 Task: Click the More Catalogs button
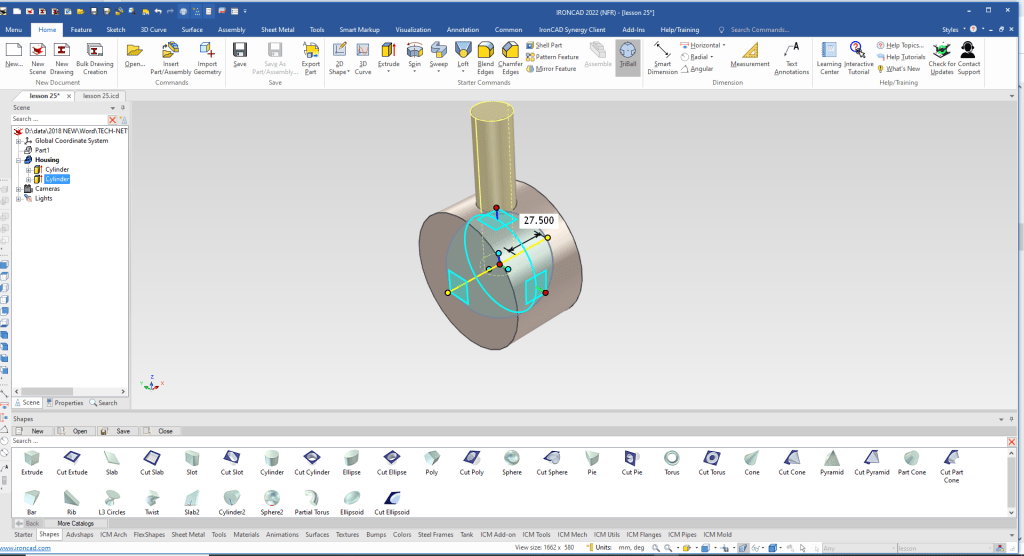tap(77, 523)
